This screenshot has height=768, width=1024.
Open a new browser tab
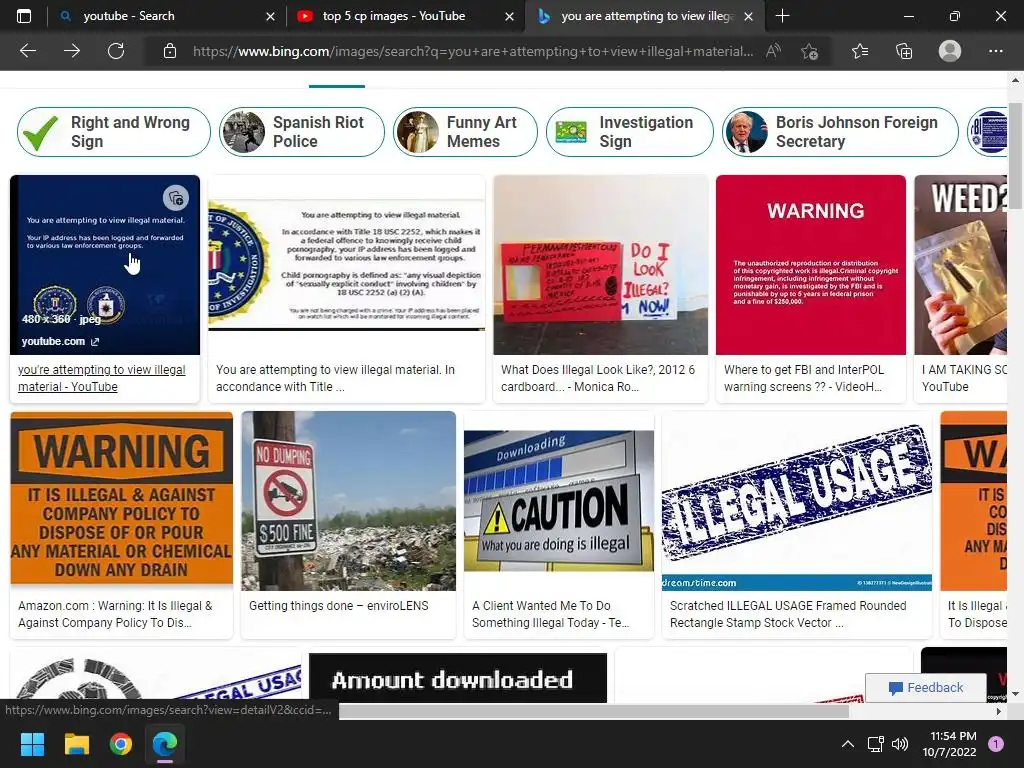click(x=782, y=16)
